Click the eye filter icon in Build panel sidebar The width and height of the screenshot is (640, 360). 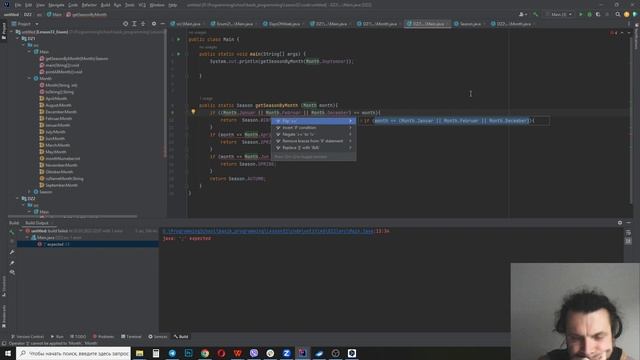tap(12, 272)
